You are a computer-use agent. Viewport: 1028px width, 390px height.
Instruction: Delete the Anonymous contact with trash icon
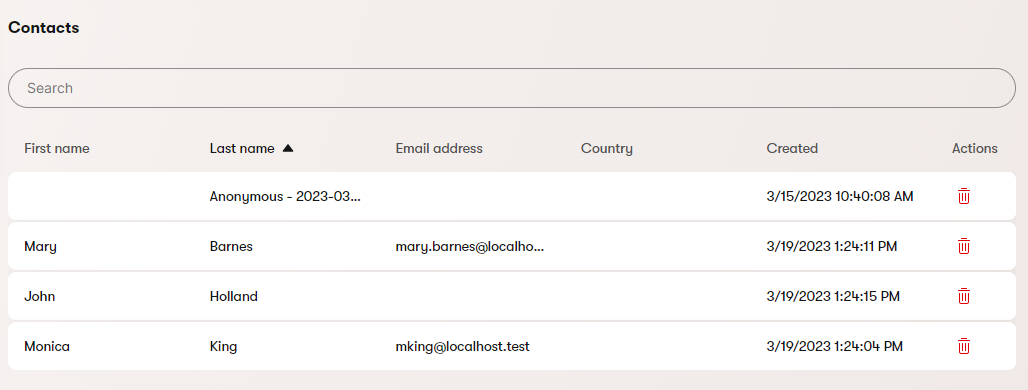pyautogui.click(x=963, y=196)
